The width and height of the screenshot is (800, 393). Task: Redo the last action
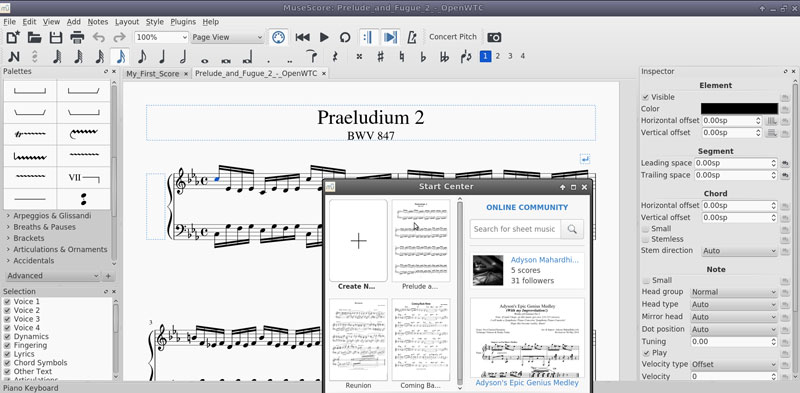[x=119, y=37]
